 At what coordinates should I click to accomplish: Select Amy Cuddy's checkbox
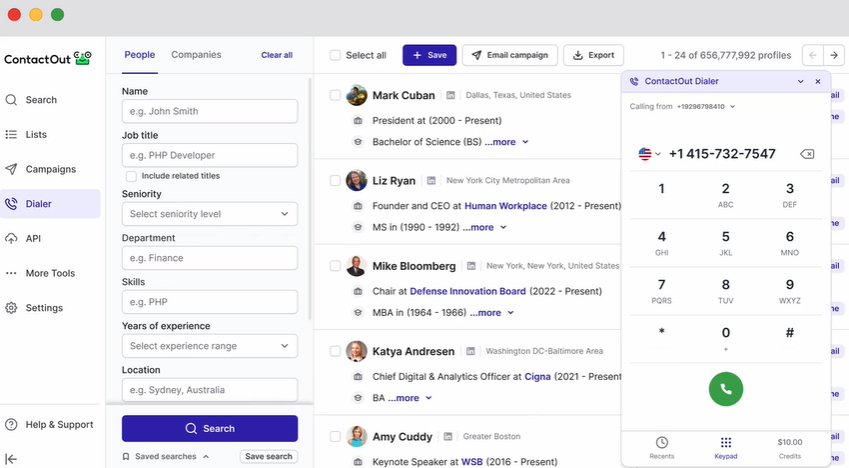point(335,437)
